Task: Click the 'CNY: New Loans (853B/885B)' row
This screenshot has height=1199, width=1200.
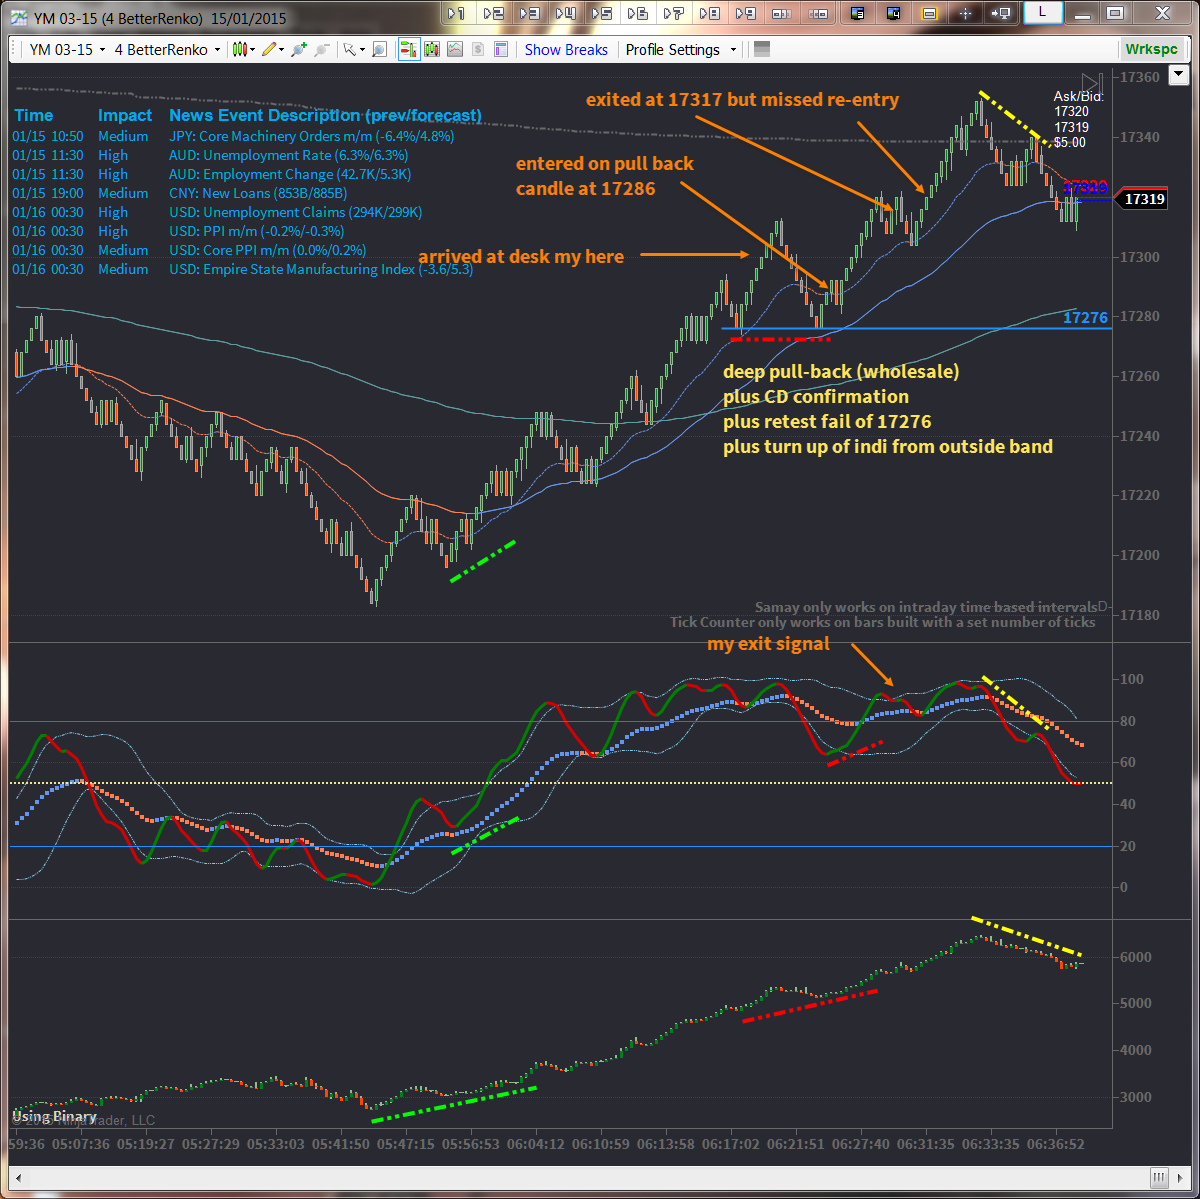Action: tap(258, 193)
